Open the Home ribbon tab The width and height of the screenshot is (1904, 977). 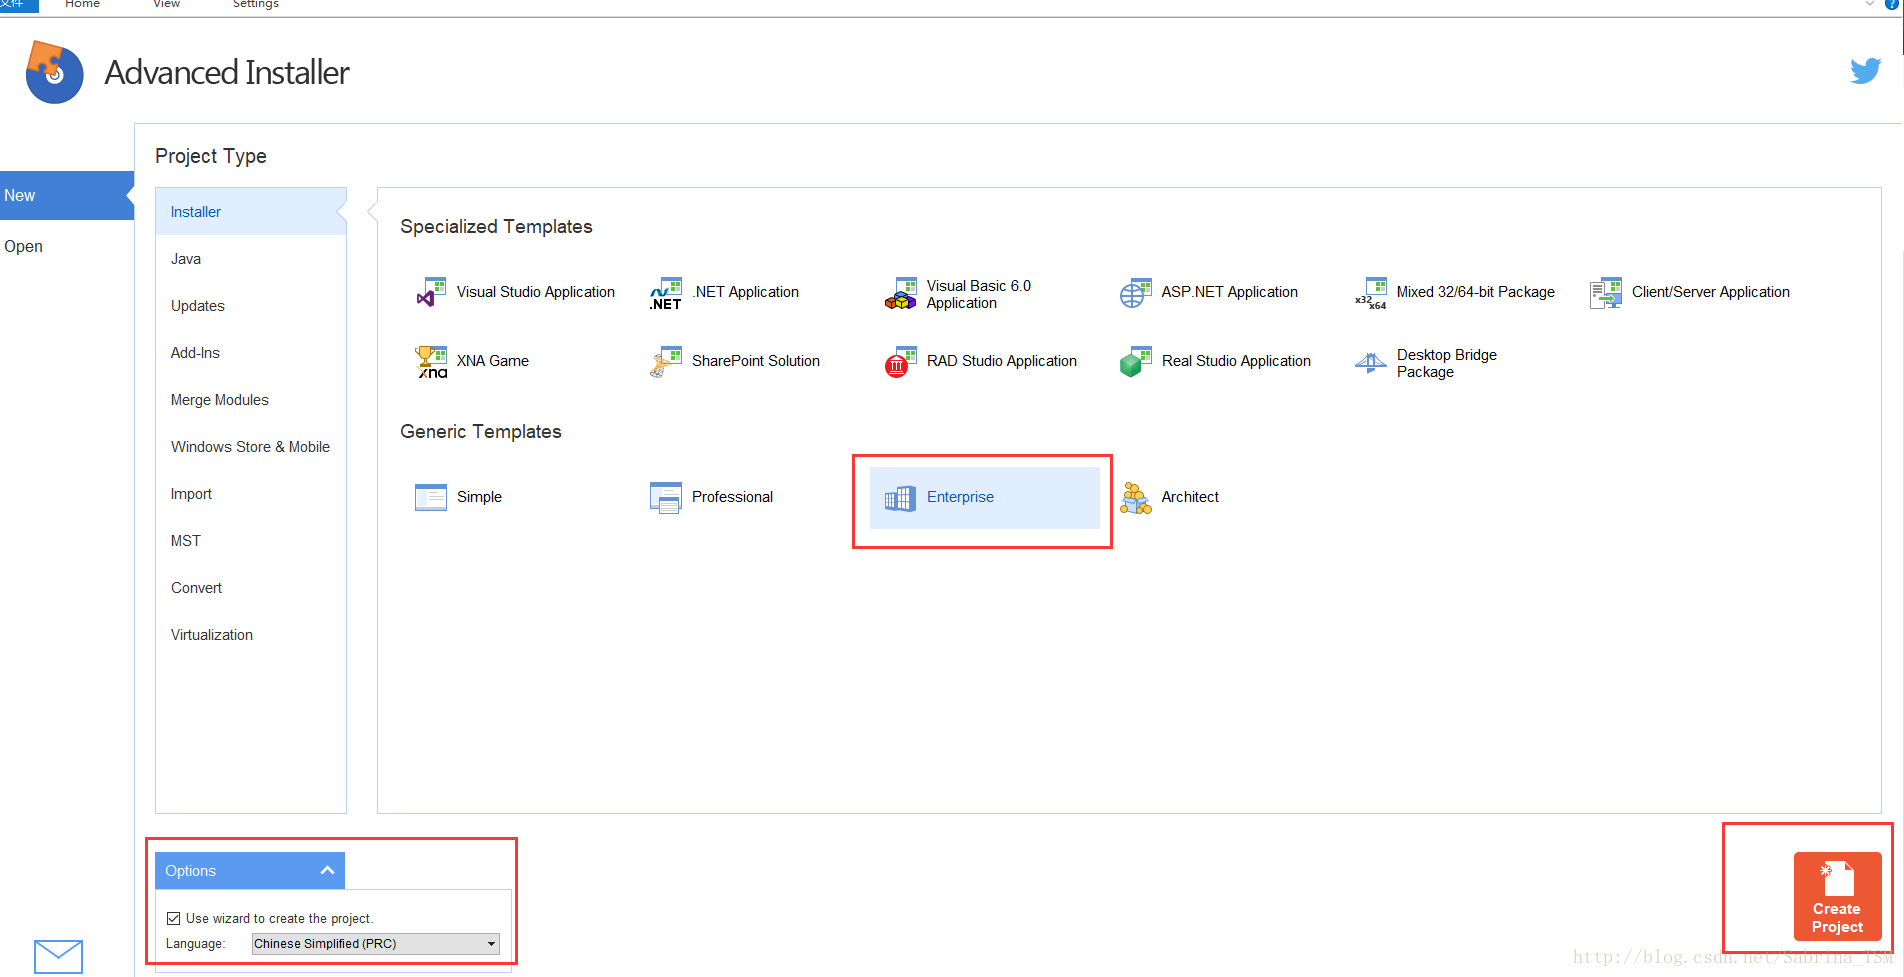pos(82,5)
